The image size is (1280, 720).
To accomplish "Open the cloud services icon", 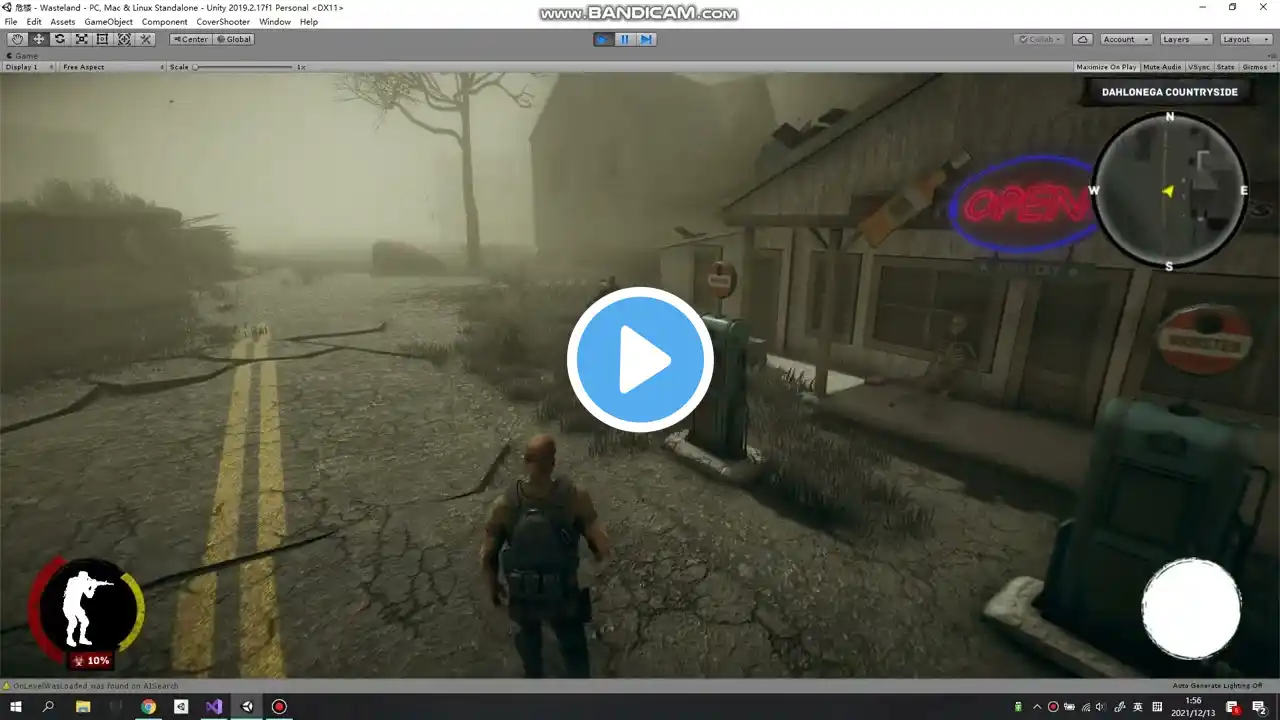I will pyautogui.click(x=1082, y=39).
